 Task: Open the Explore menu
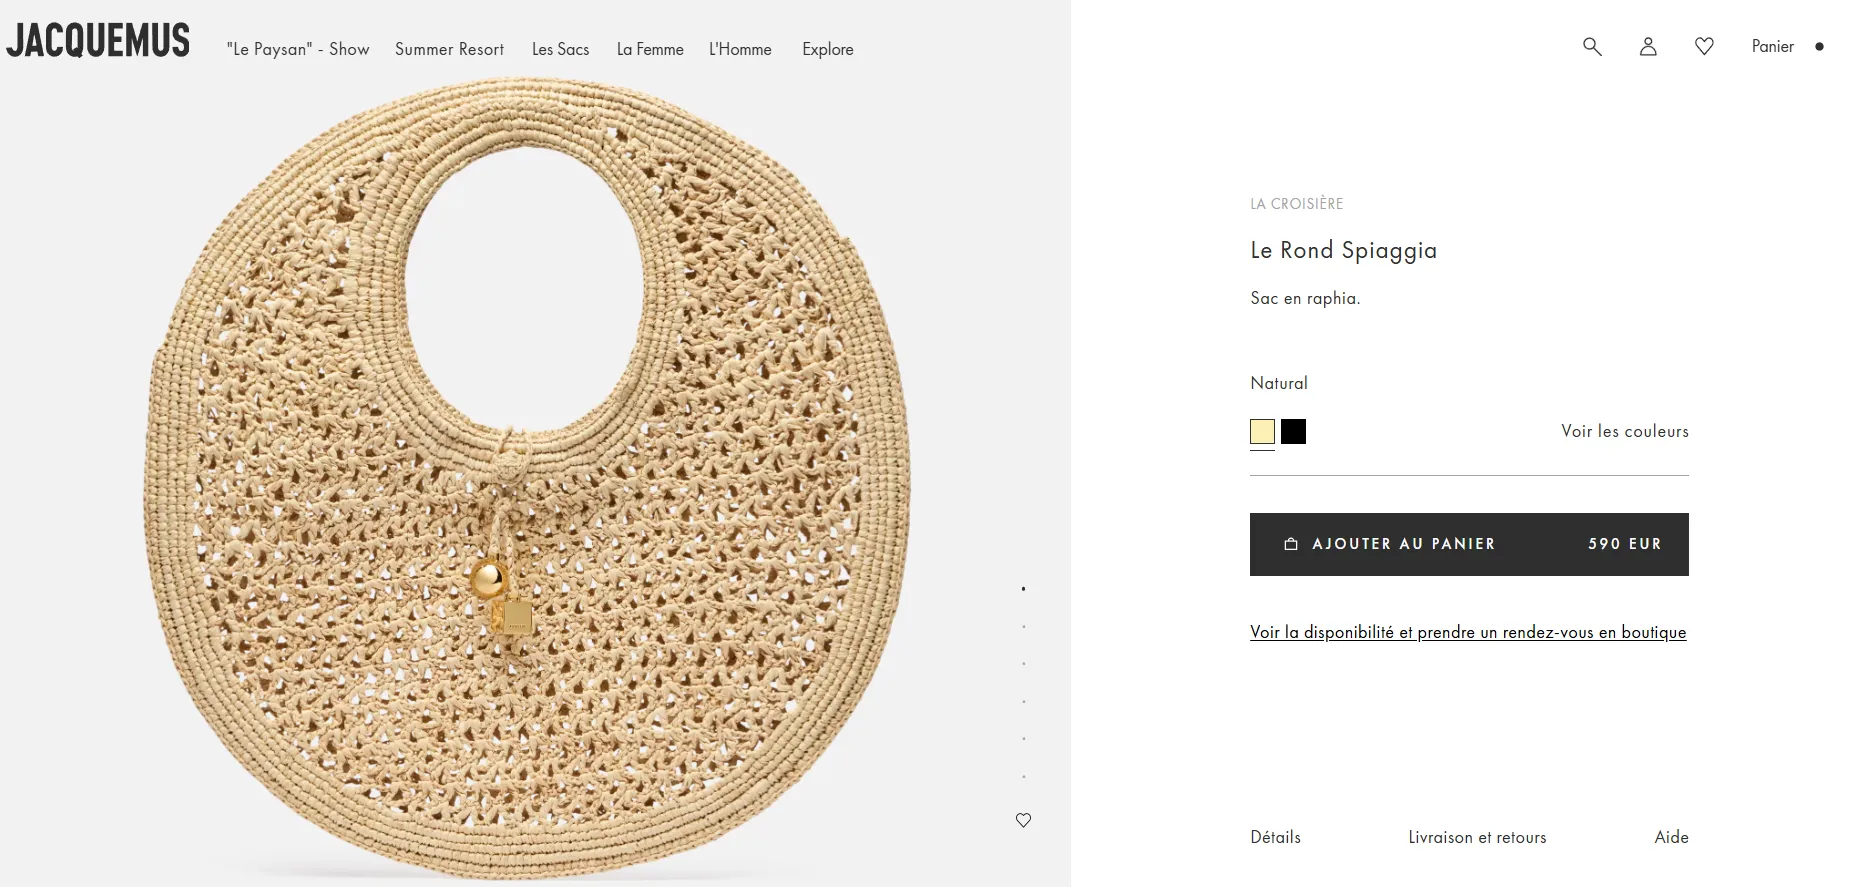pyautogui.click(x=828, y=49)
